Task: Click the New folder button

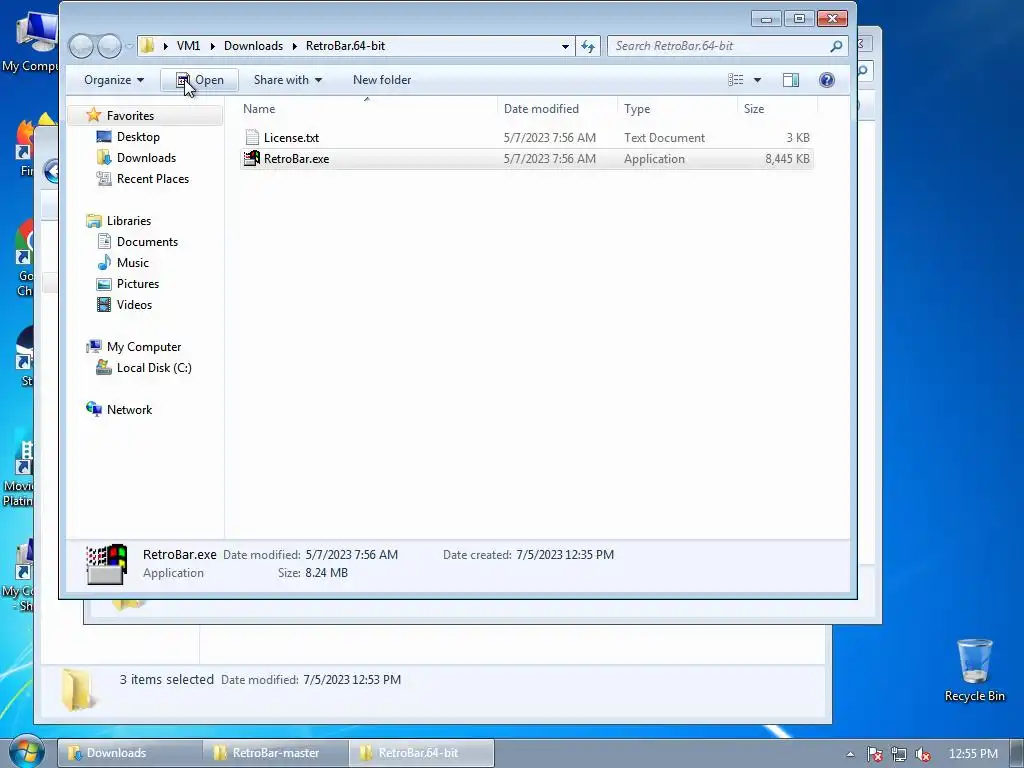Action: (382, 80)
